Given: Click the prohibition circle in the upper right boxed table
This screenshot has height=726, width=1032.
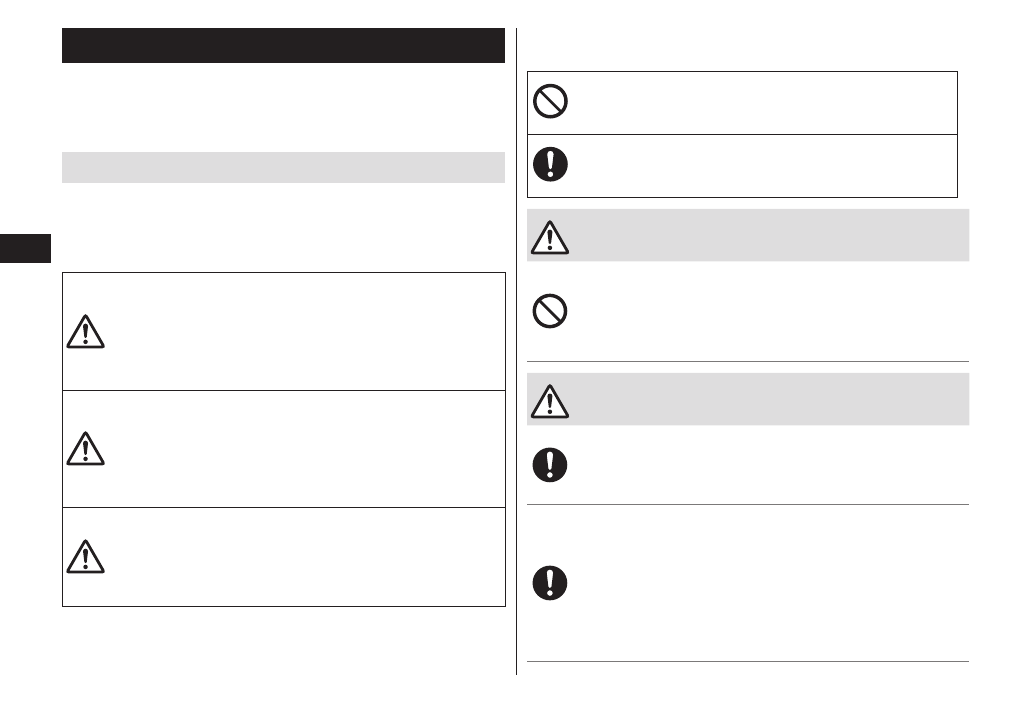Looking at the screenshot, I should coord(551,102).
